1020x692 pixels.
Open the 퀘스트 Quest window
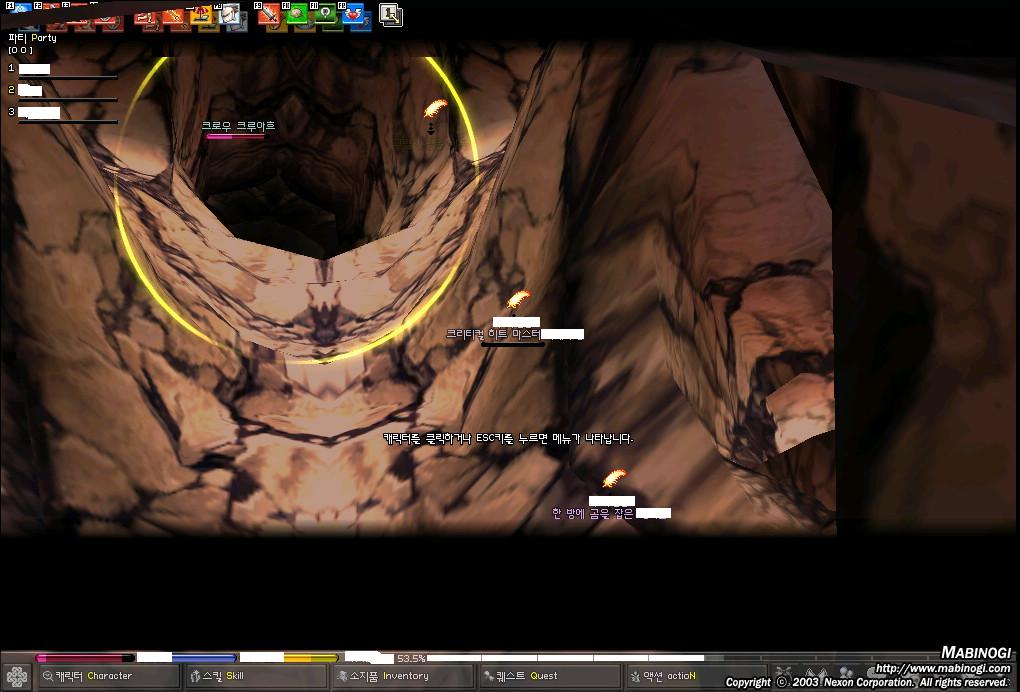tap(550, 676)
